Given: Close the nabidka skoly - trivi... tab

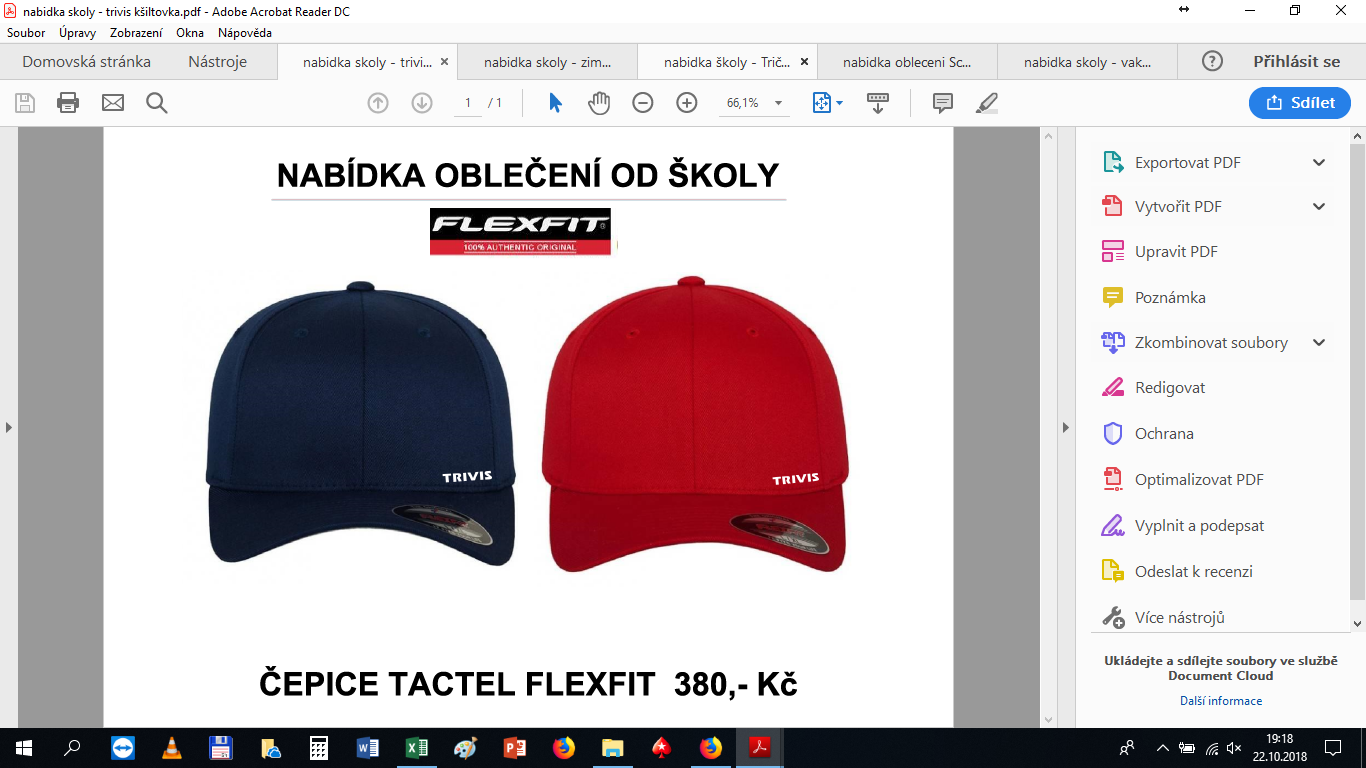Looking at the screenshot, I should 445,62.
